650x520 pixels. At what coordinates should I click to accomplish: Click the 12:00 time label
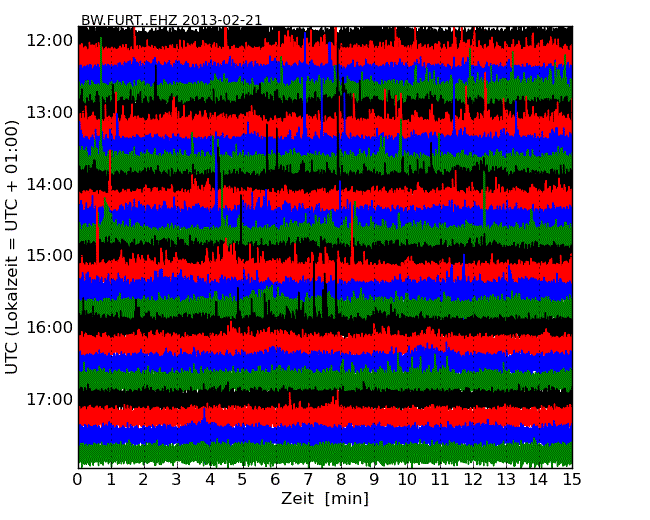50,41
